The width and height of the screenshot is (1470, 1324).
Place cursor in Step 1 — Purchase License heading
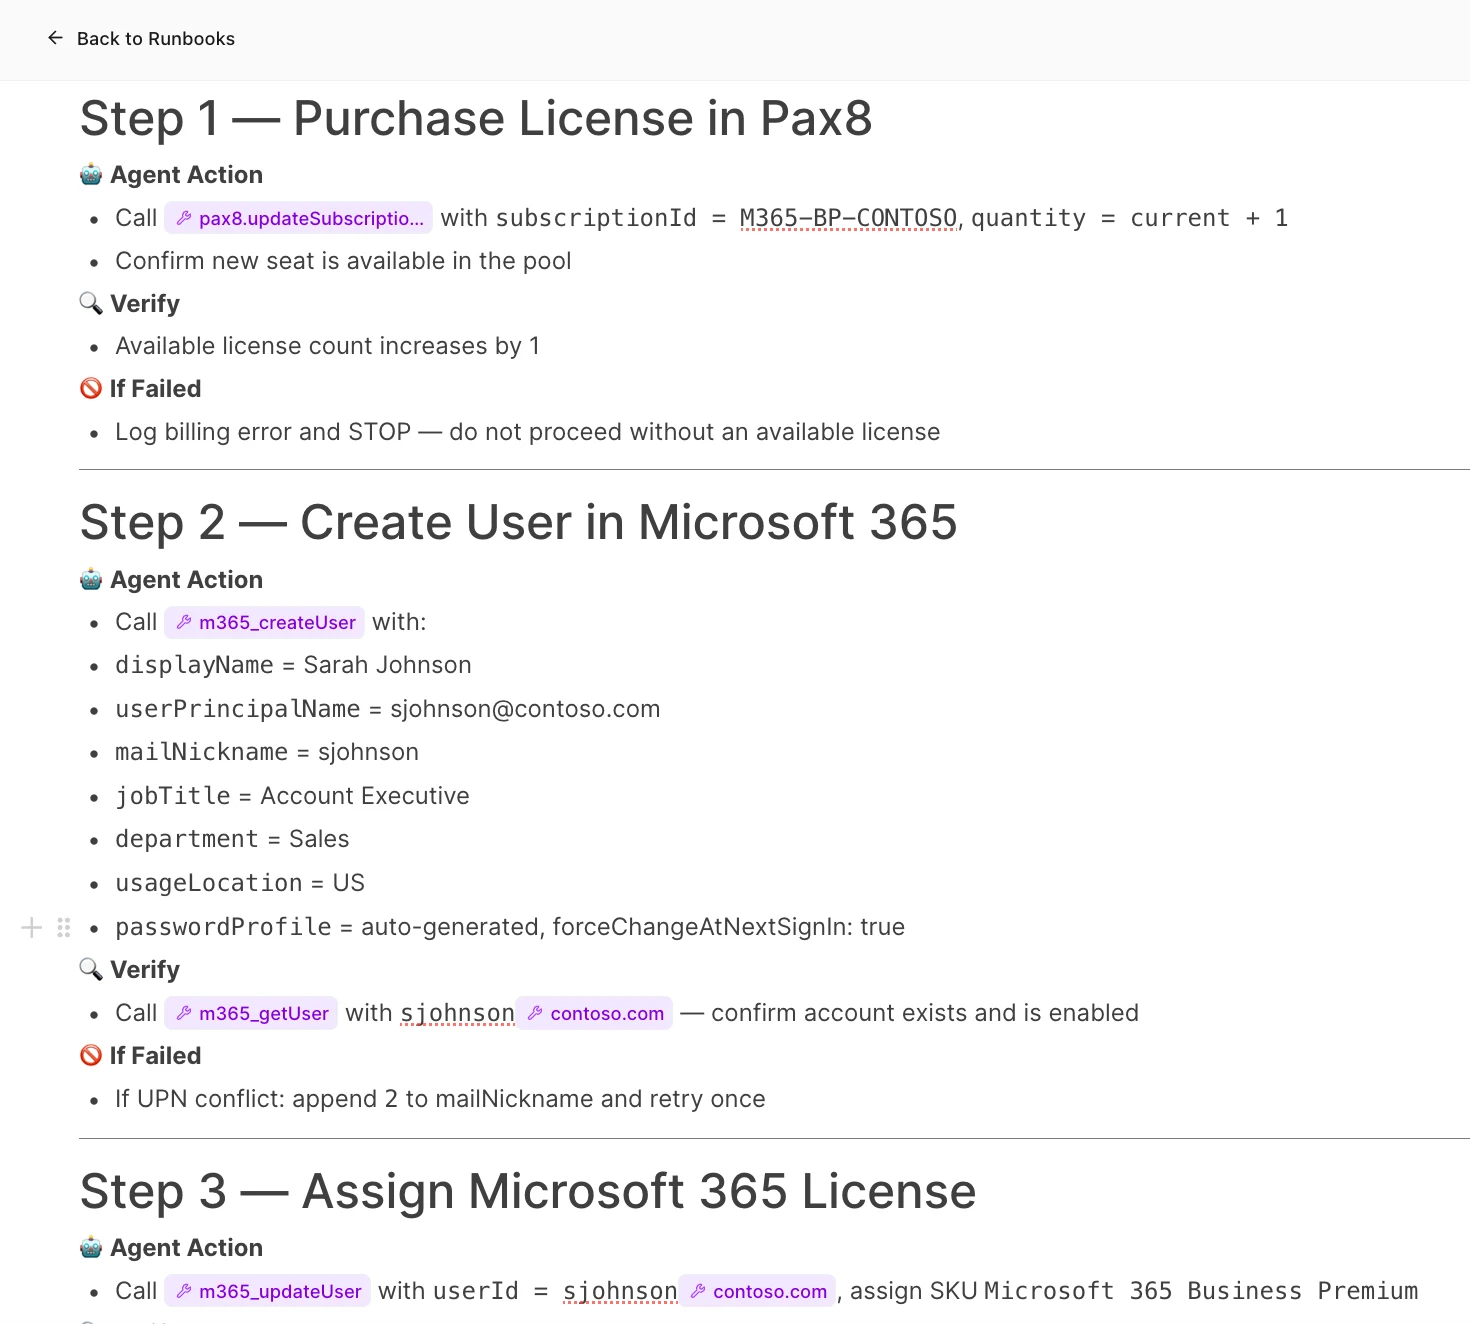coord(476,119)
